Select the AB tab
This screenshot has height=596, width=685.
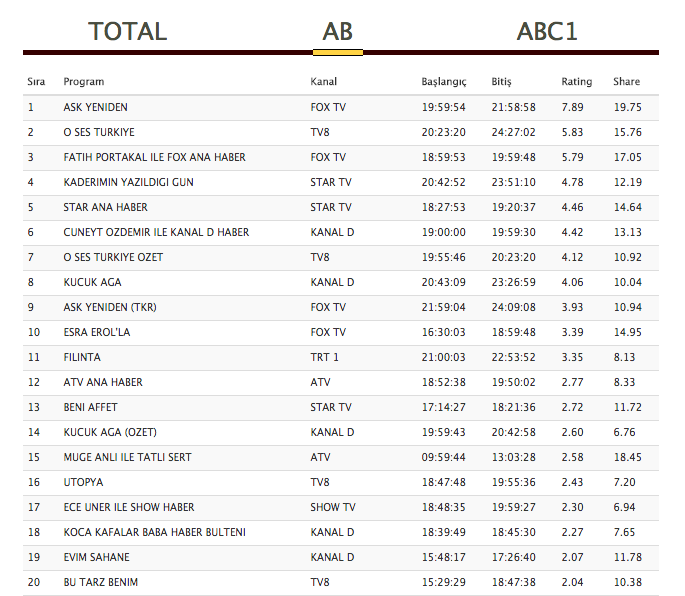[337, 31]
